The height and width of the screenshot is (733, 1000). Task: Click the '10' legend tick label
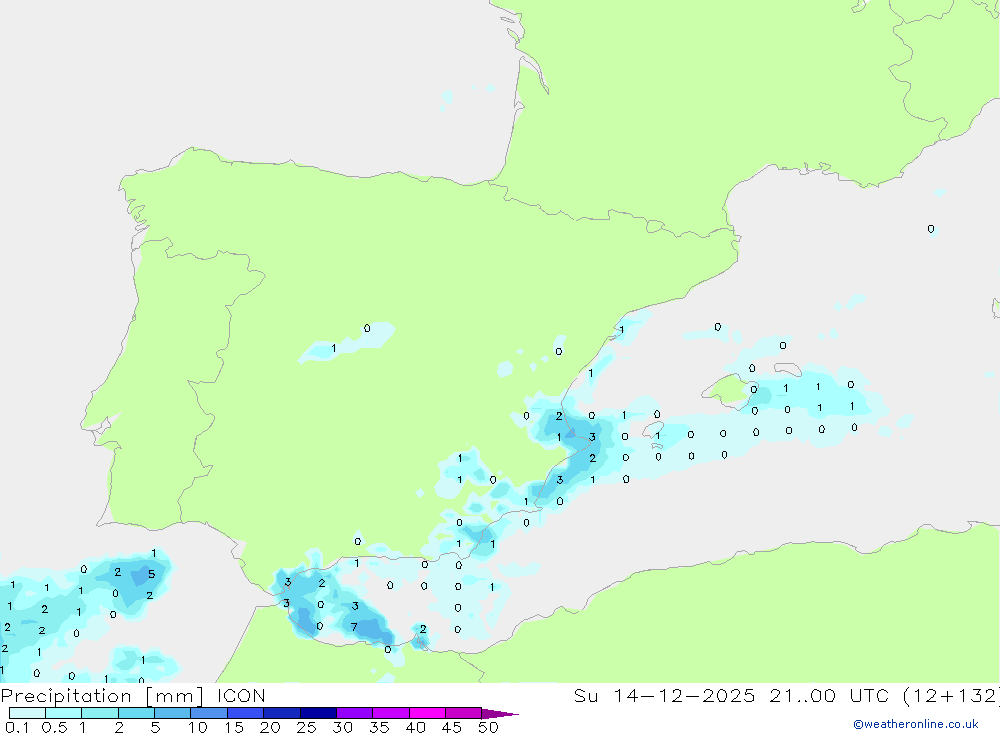click(x=198, y=727)
